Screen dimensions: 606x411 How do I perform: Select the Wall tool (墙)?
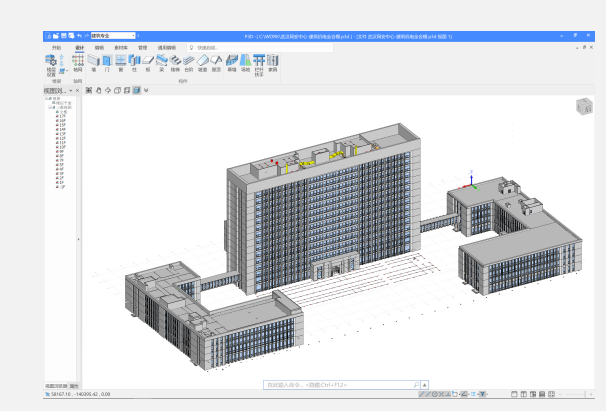pos(94,63)
